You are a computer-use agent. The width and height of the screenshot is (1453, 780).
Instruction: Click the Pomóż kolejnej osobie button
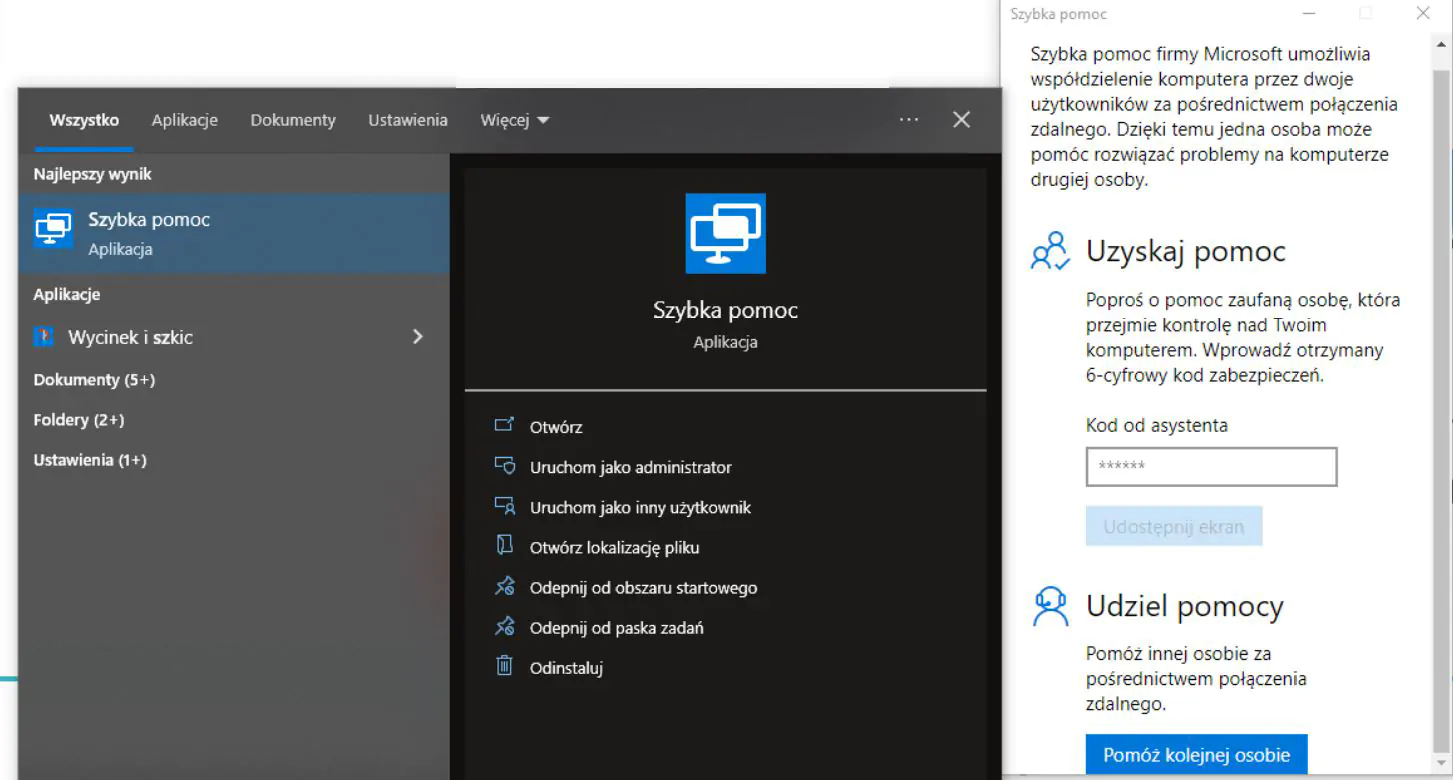[x=1196, y=755]
